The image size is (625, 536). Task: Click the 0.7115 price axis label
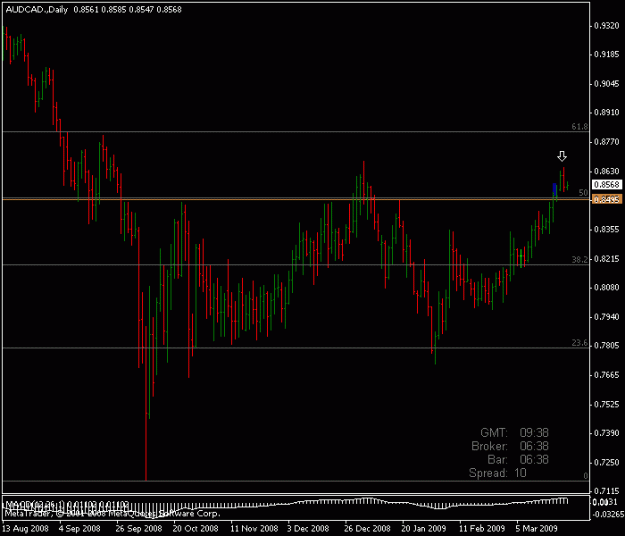607,491
